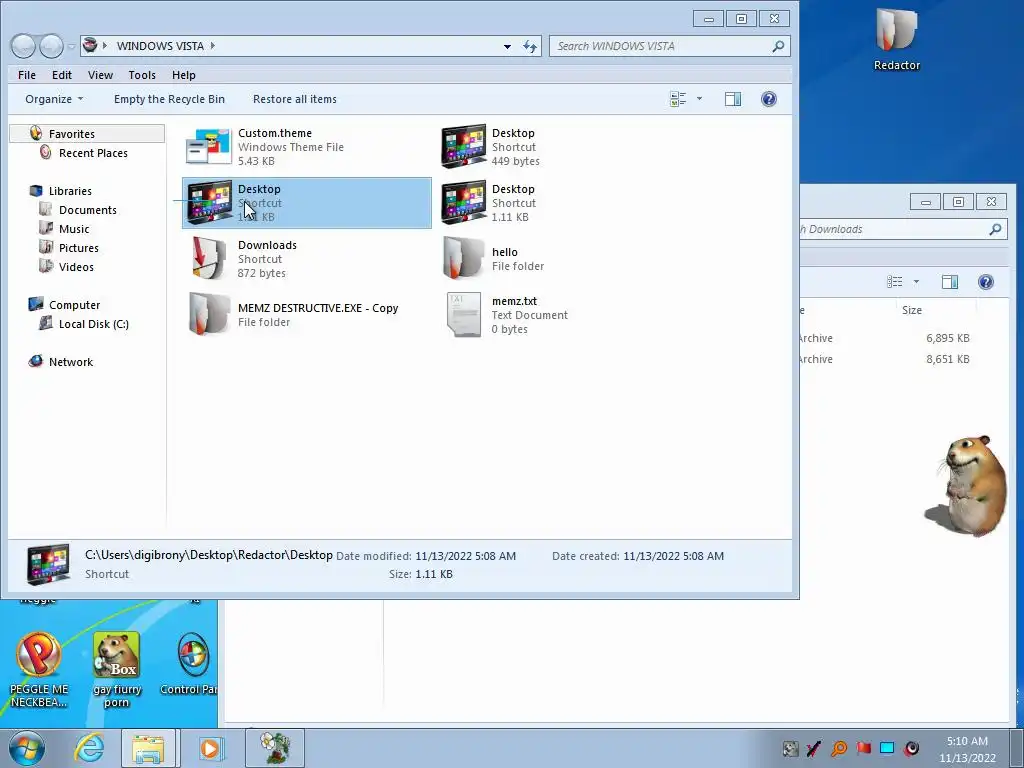
Task: Select the MEMZ DESTRUCTIVE.EXE - Copy folder
Action: (307, 315)
